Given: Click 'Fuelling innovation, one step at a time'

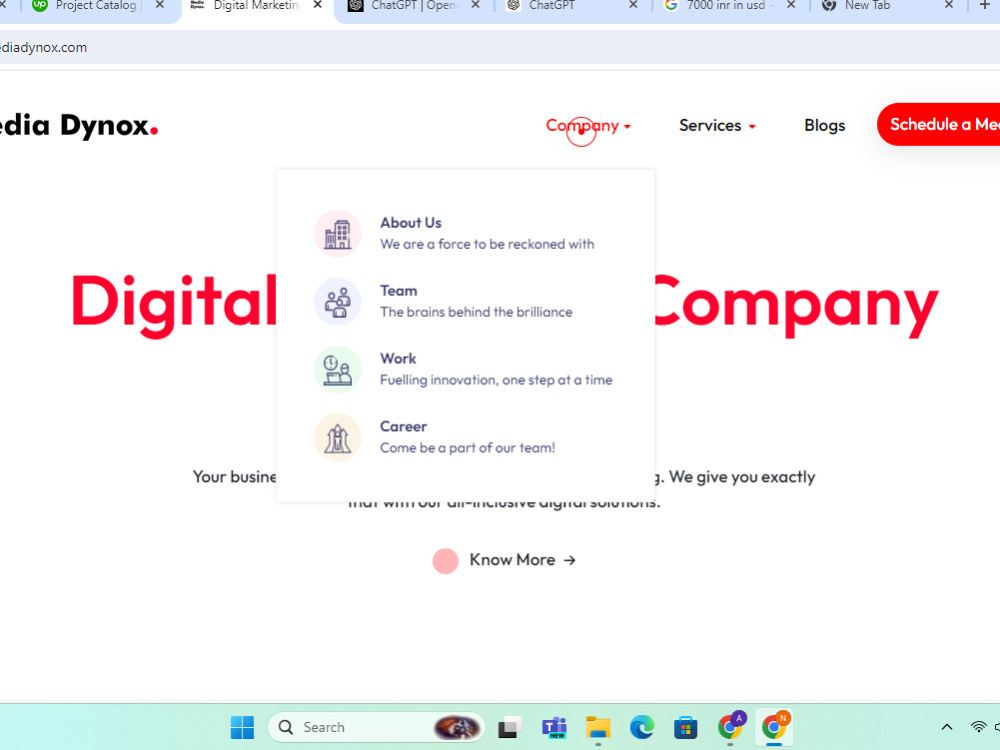Looking at the screenshot, I should click(x=496, y=380).
